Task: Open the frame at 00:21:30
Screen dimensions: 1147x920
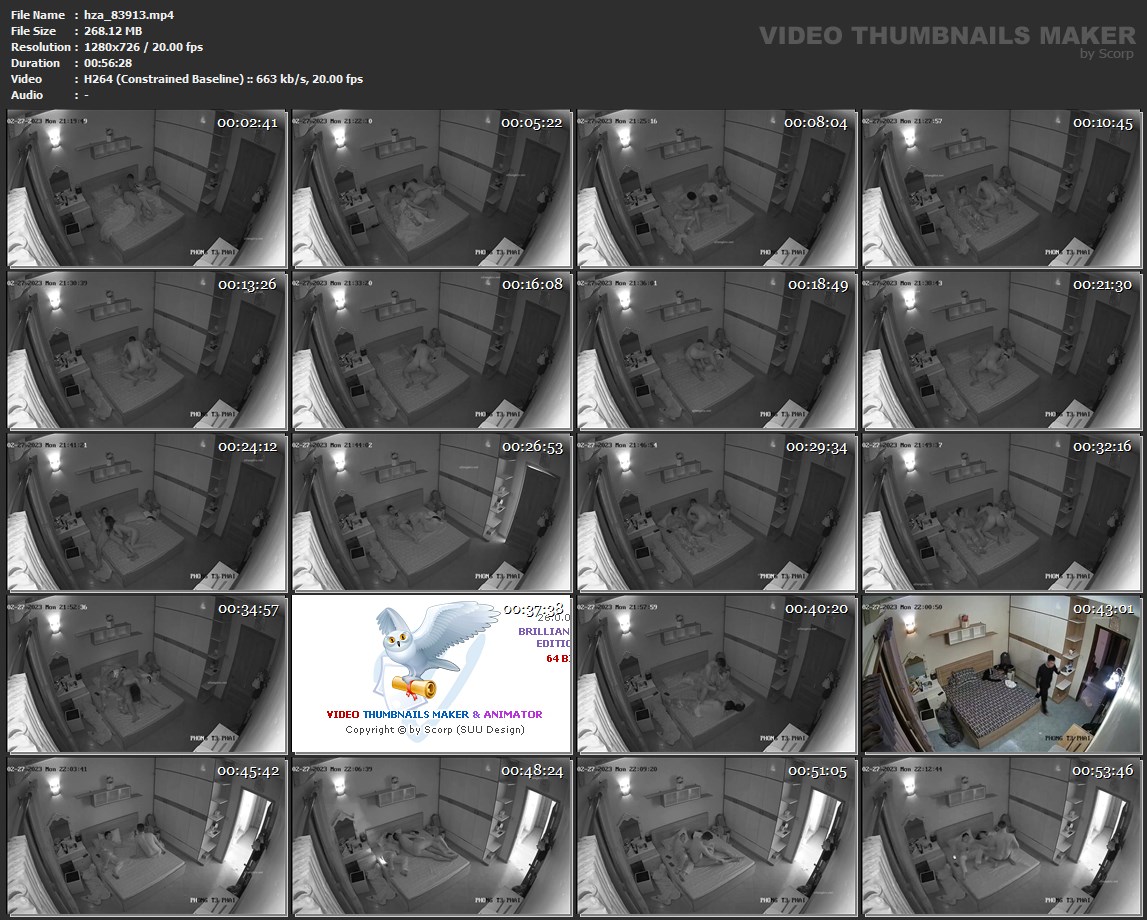Action: pyautogui.click(x=1001, y=350)
